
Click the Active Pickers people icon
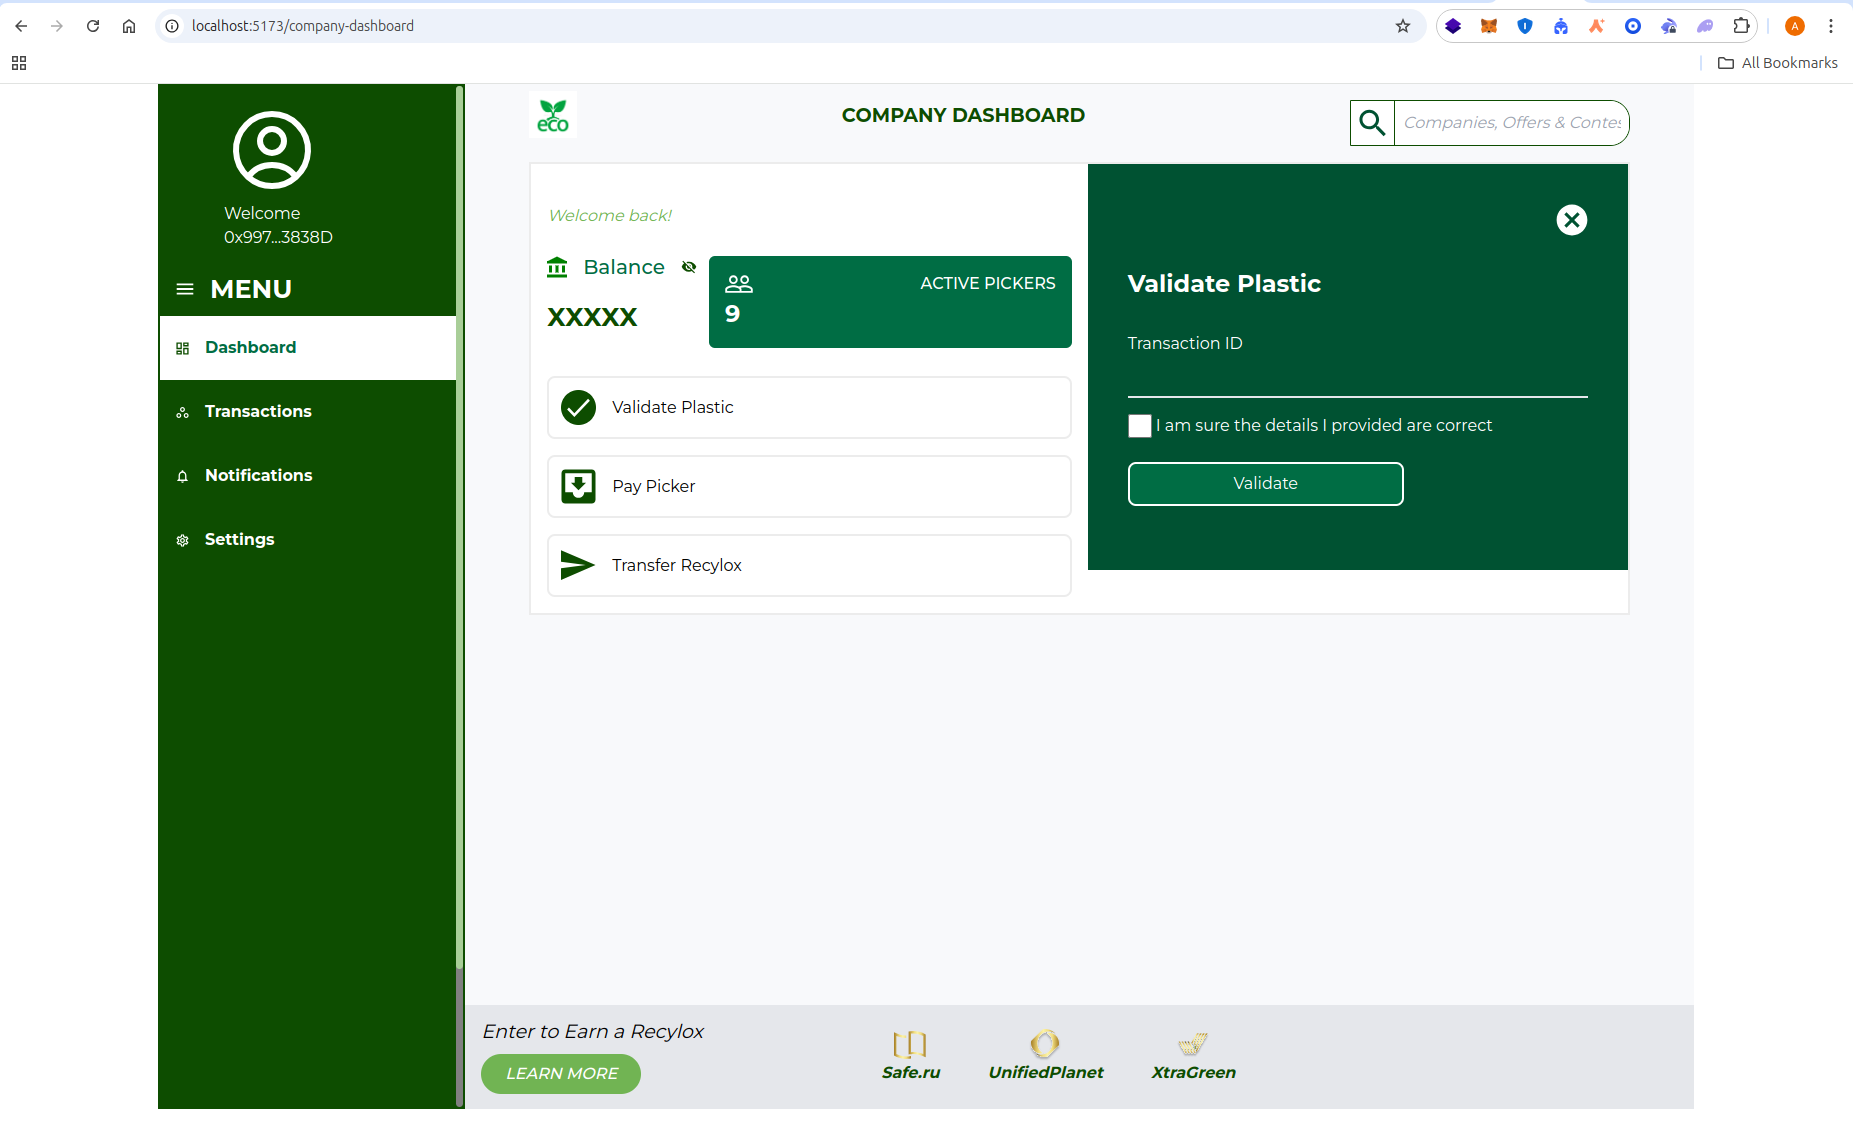[x=739, y=284]
